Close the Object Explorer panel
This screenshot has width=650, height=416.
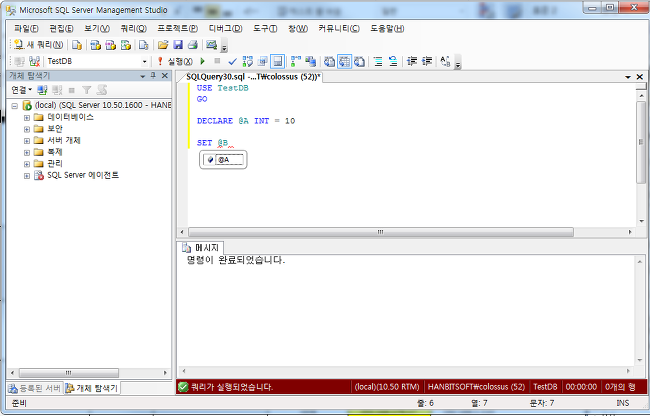pos(165,75)
